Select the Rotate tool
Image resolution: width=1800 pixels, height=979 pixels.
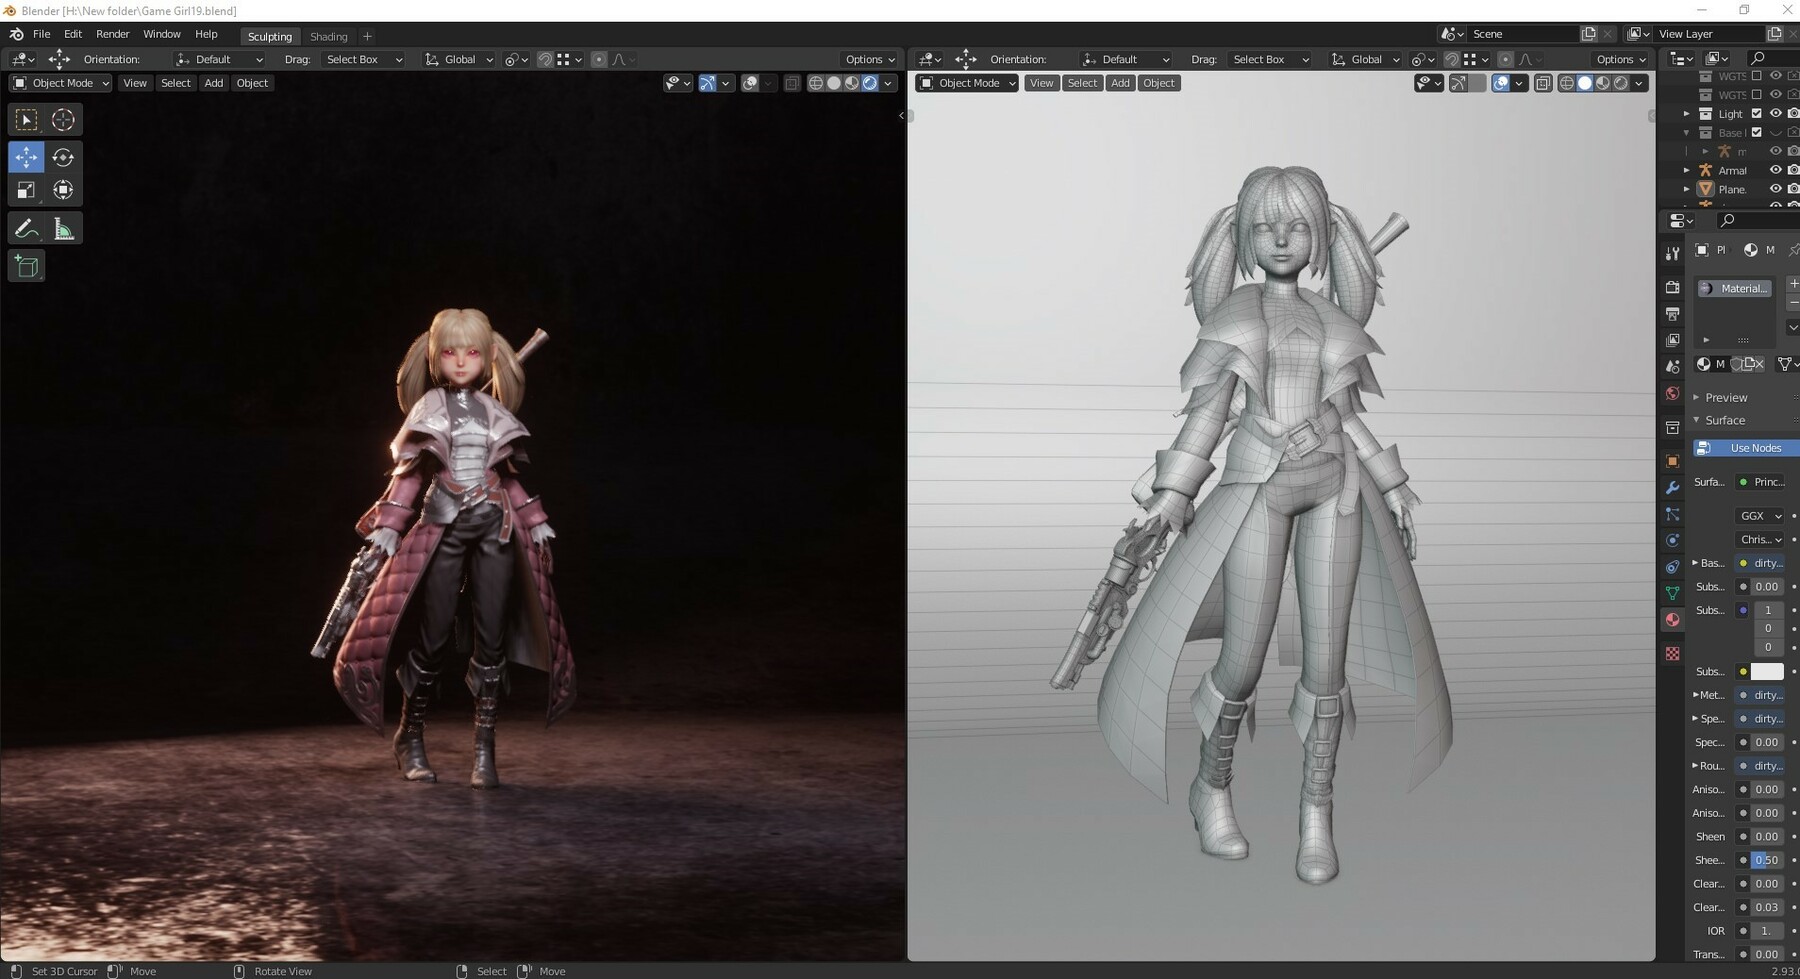point(63,157)
